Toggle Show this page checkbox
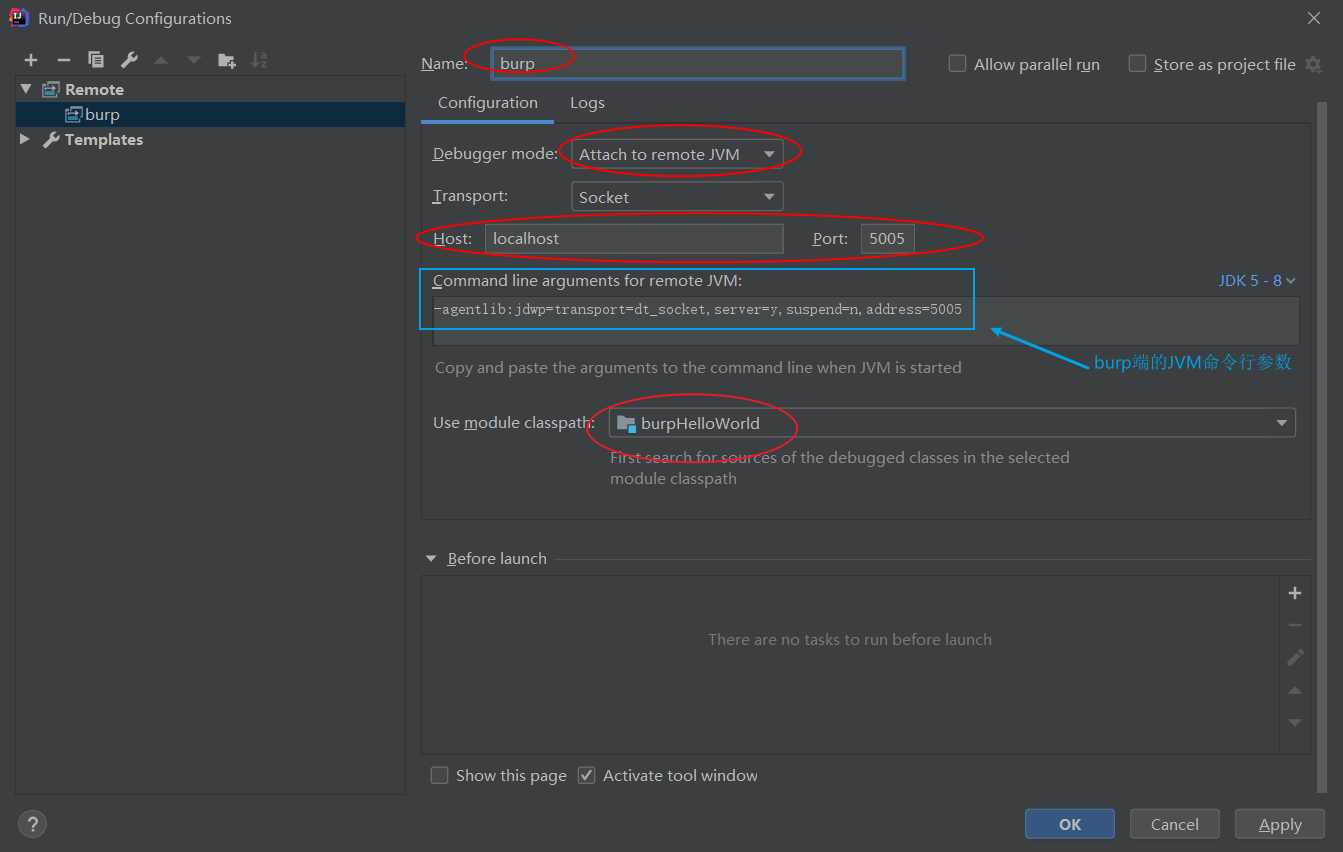Screen dimensions: 1343x852 point(439,775)
